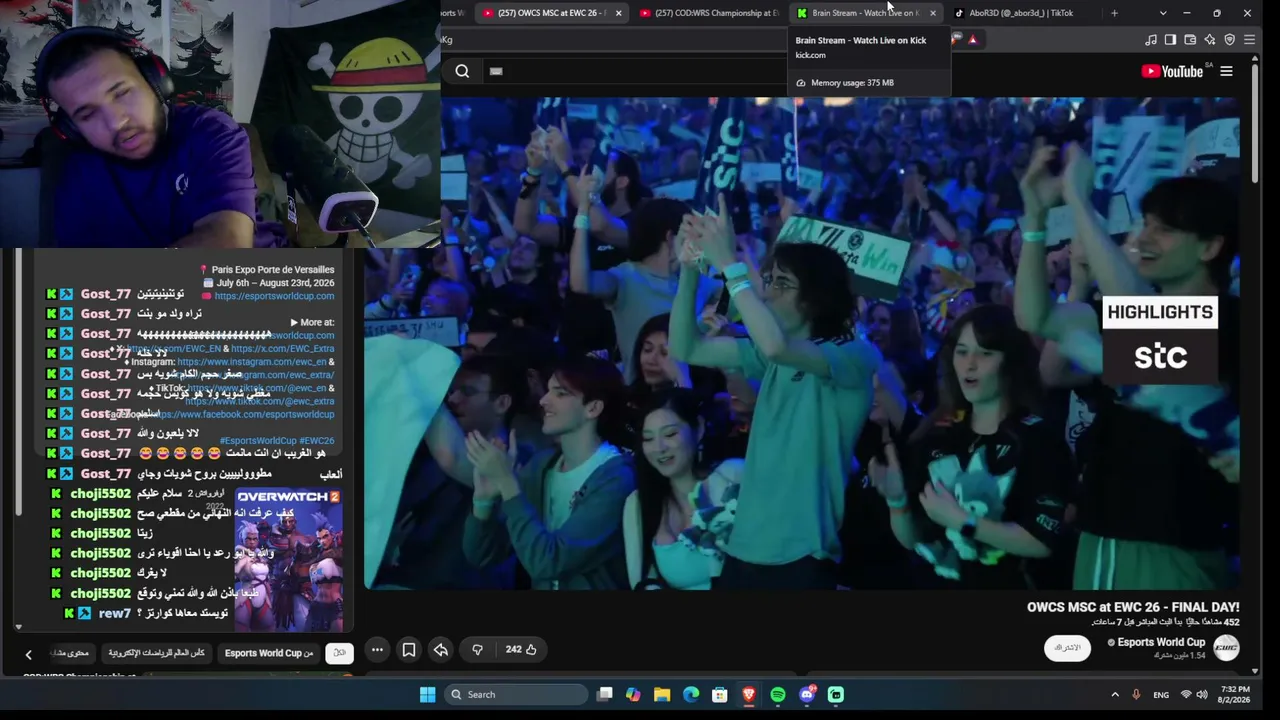Open Discord from the taskbar
Screen dimensions: 1280x720
807,695
